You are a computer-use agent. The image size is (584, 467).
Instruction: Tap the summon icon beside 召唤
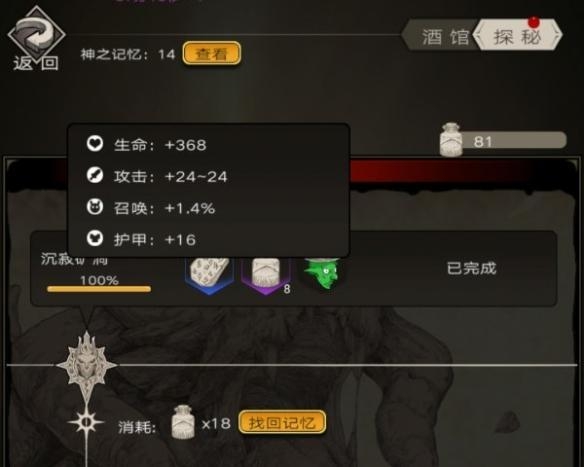click(95, 207)
